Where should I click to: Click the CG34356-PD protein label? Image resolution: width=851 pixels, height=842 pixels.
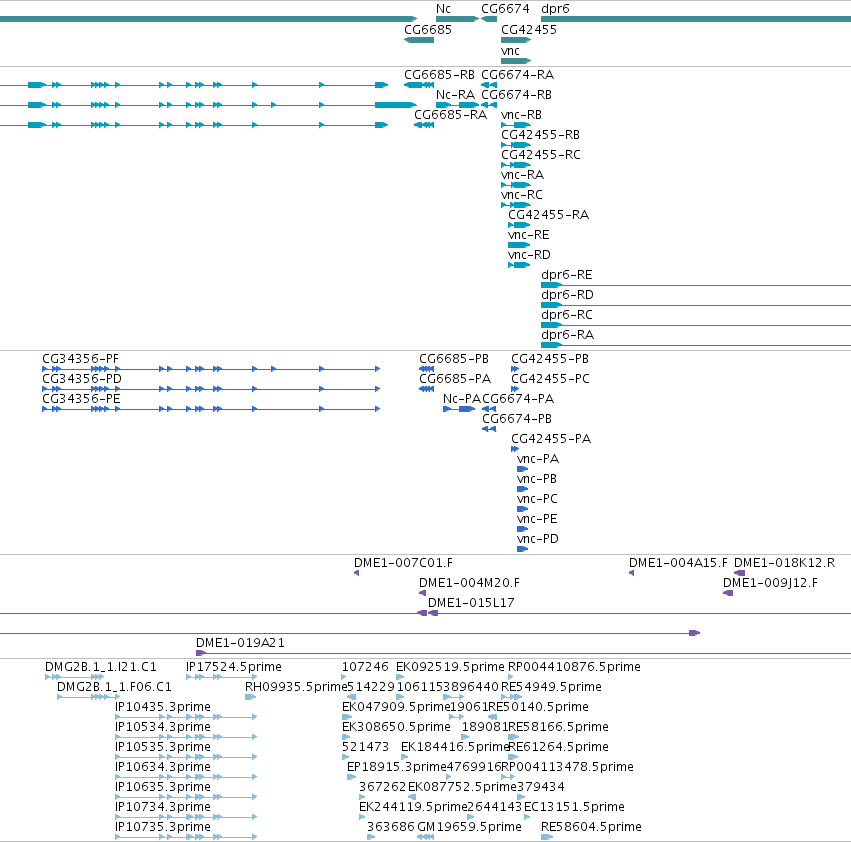[82, 379]
